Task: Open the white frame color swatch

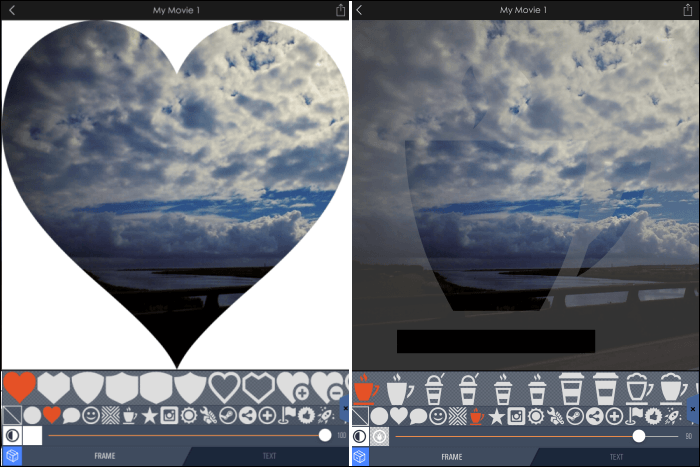Action: point(32,436)
